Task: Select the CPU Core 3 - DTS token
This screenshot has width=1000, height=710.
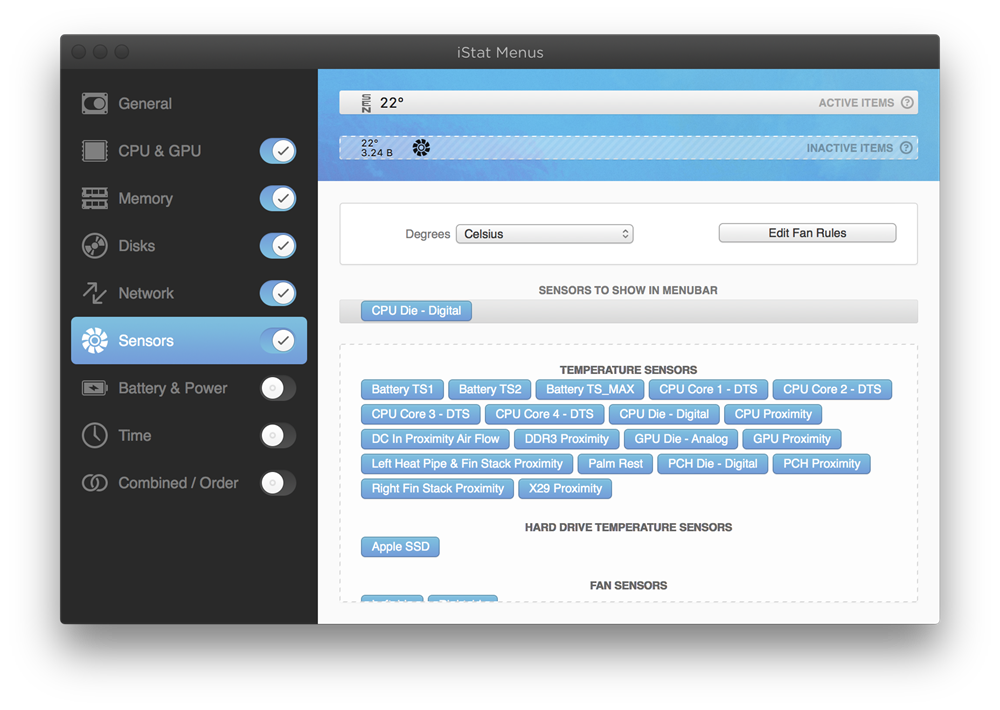Action: click(x=421, y=414)
